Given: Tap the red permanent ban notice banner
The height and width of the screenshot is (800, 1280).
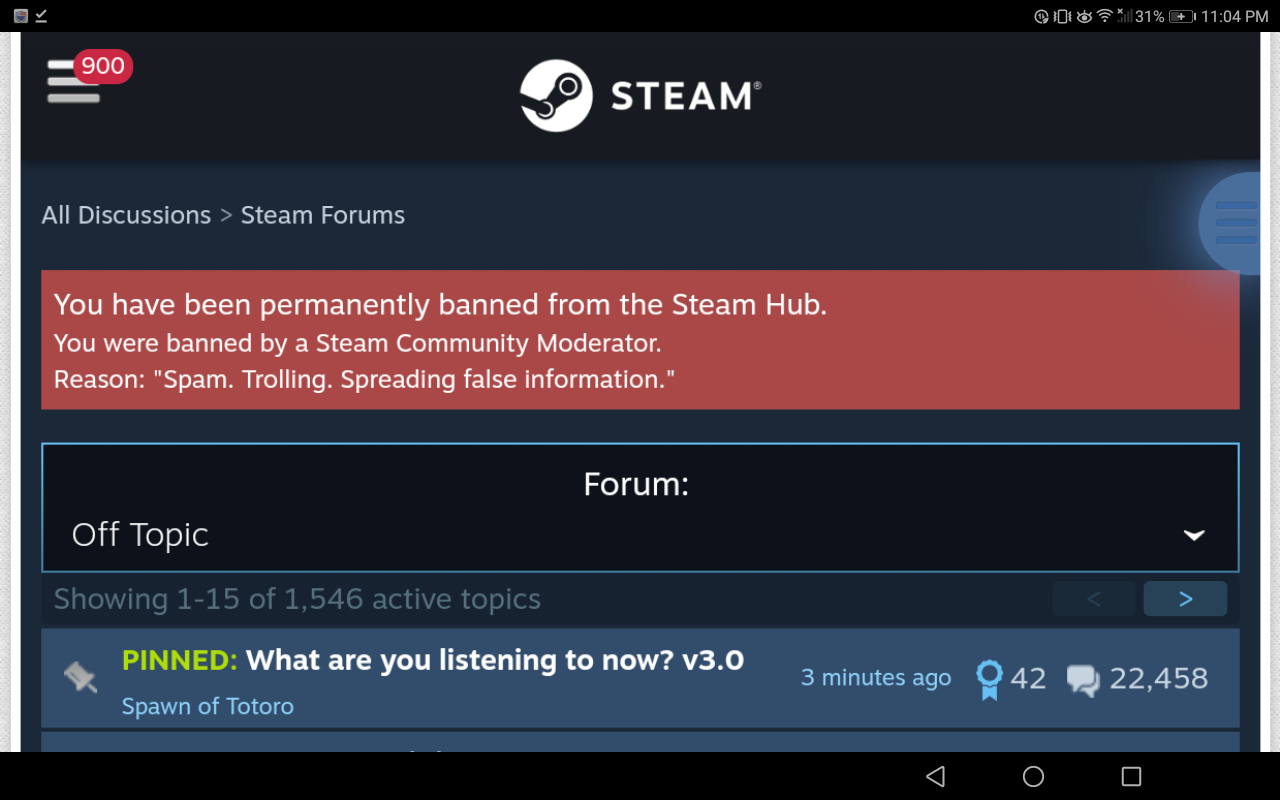Looking at the screenshot, I should tap(640, 340).
